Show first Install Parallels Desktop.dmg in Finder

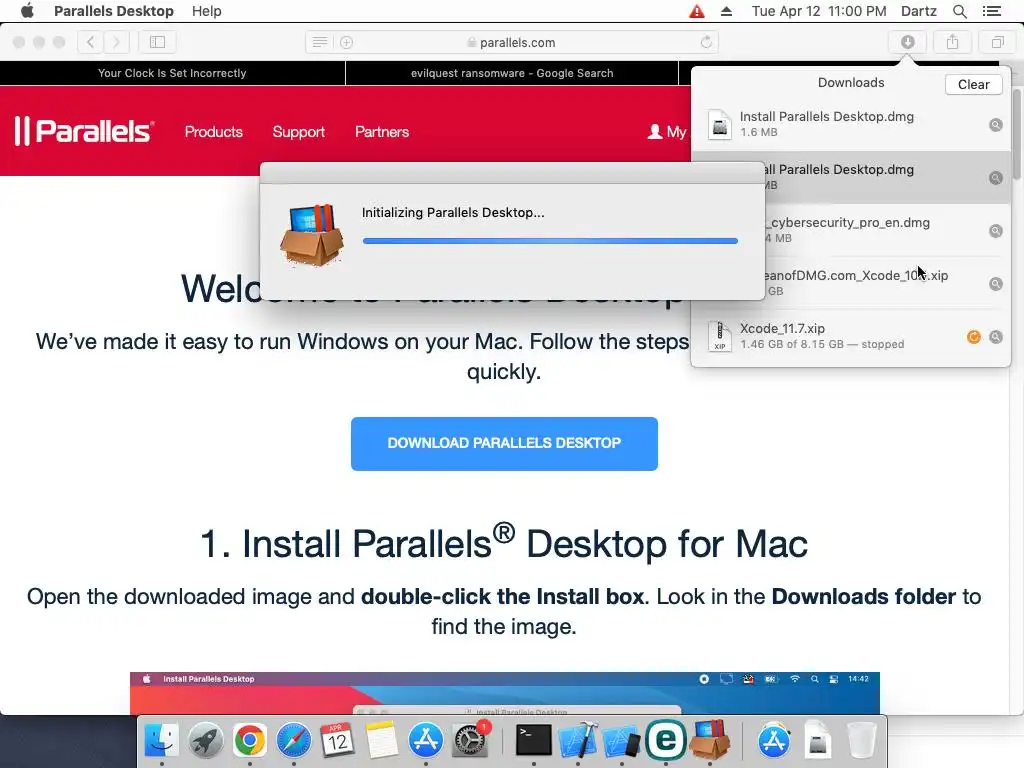(x=995, y=125)
